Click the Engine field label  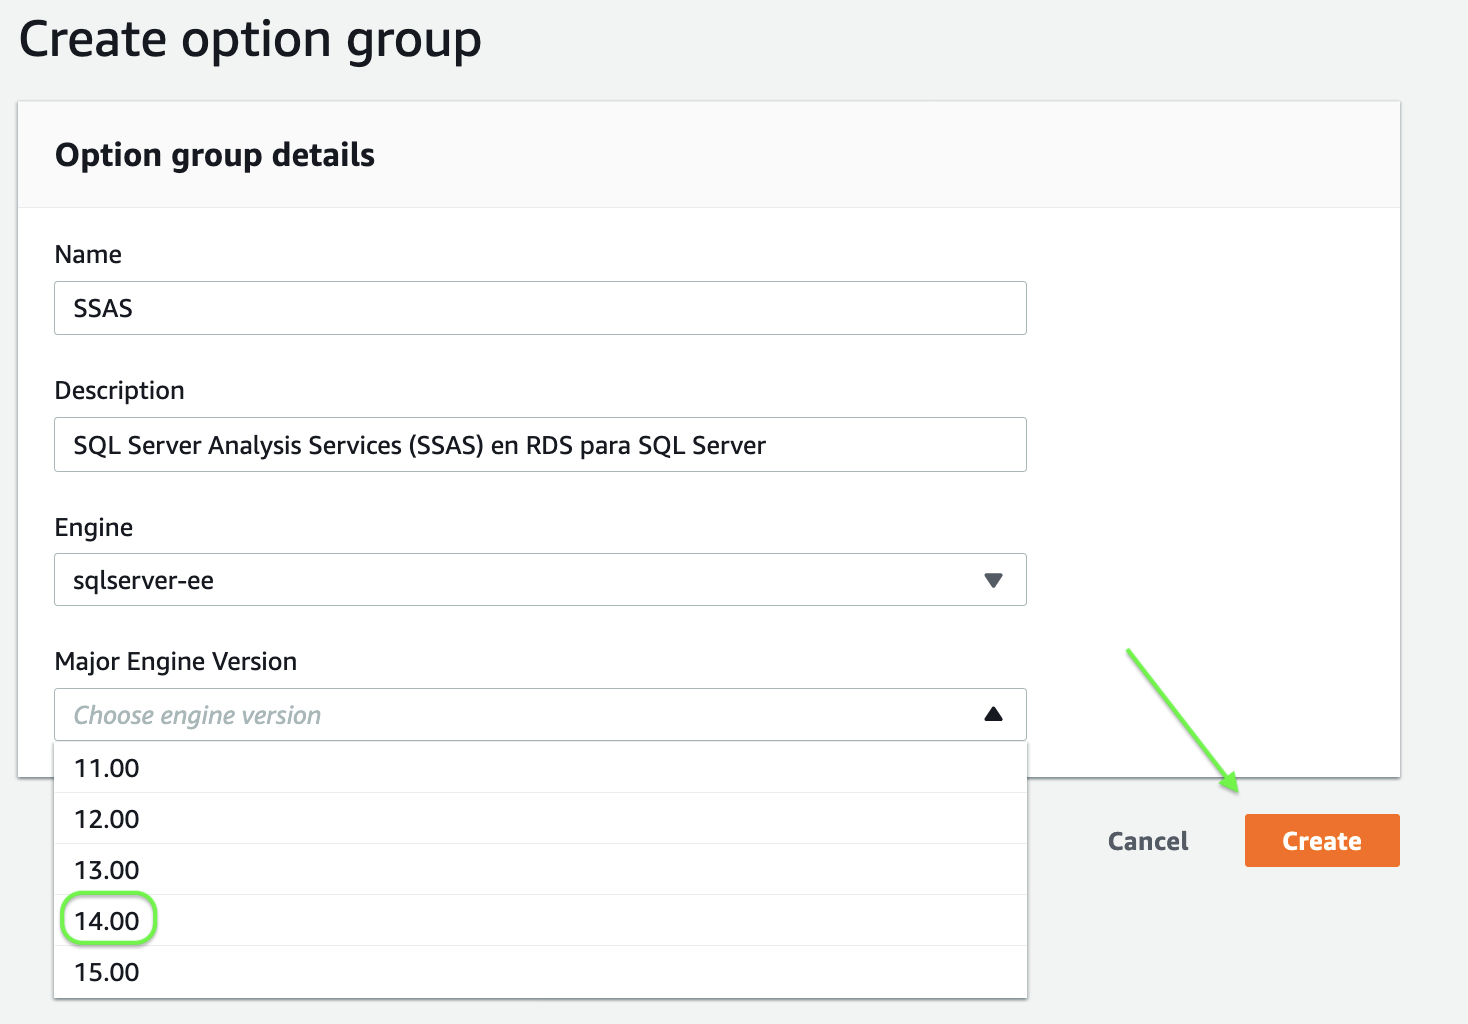pyautogui.click(x=94, y=527)
